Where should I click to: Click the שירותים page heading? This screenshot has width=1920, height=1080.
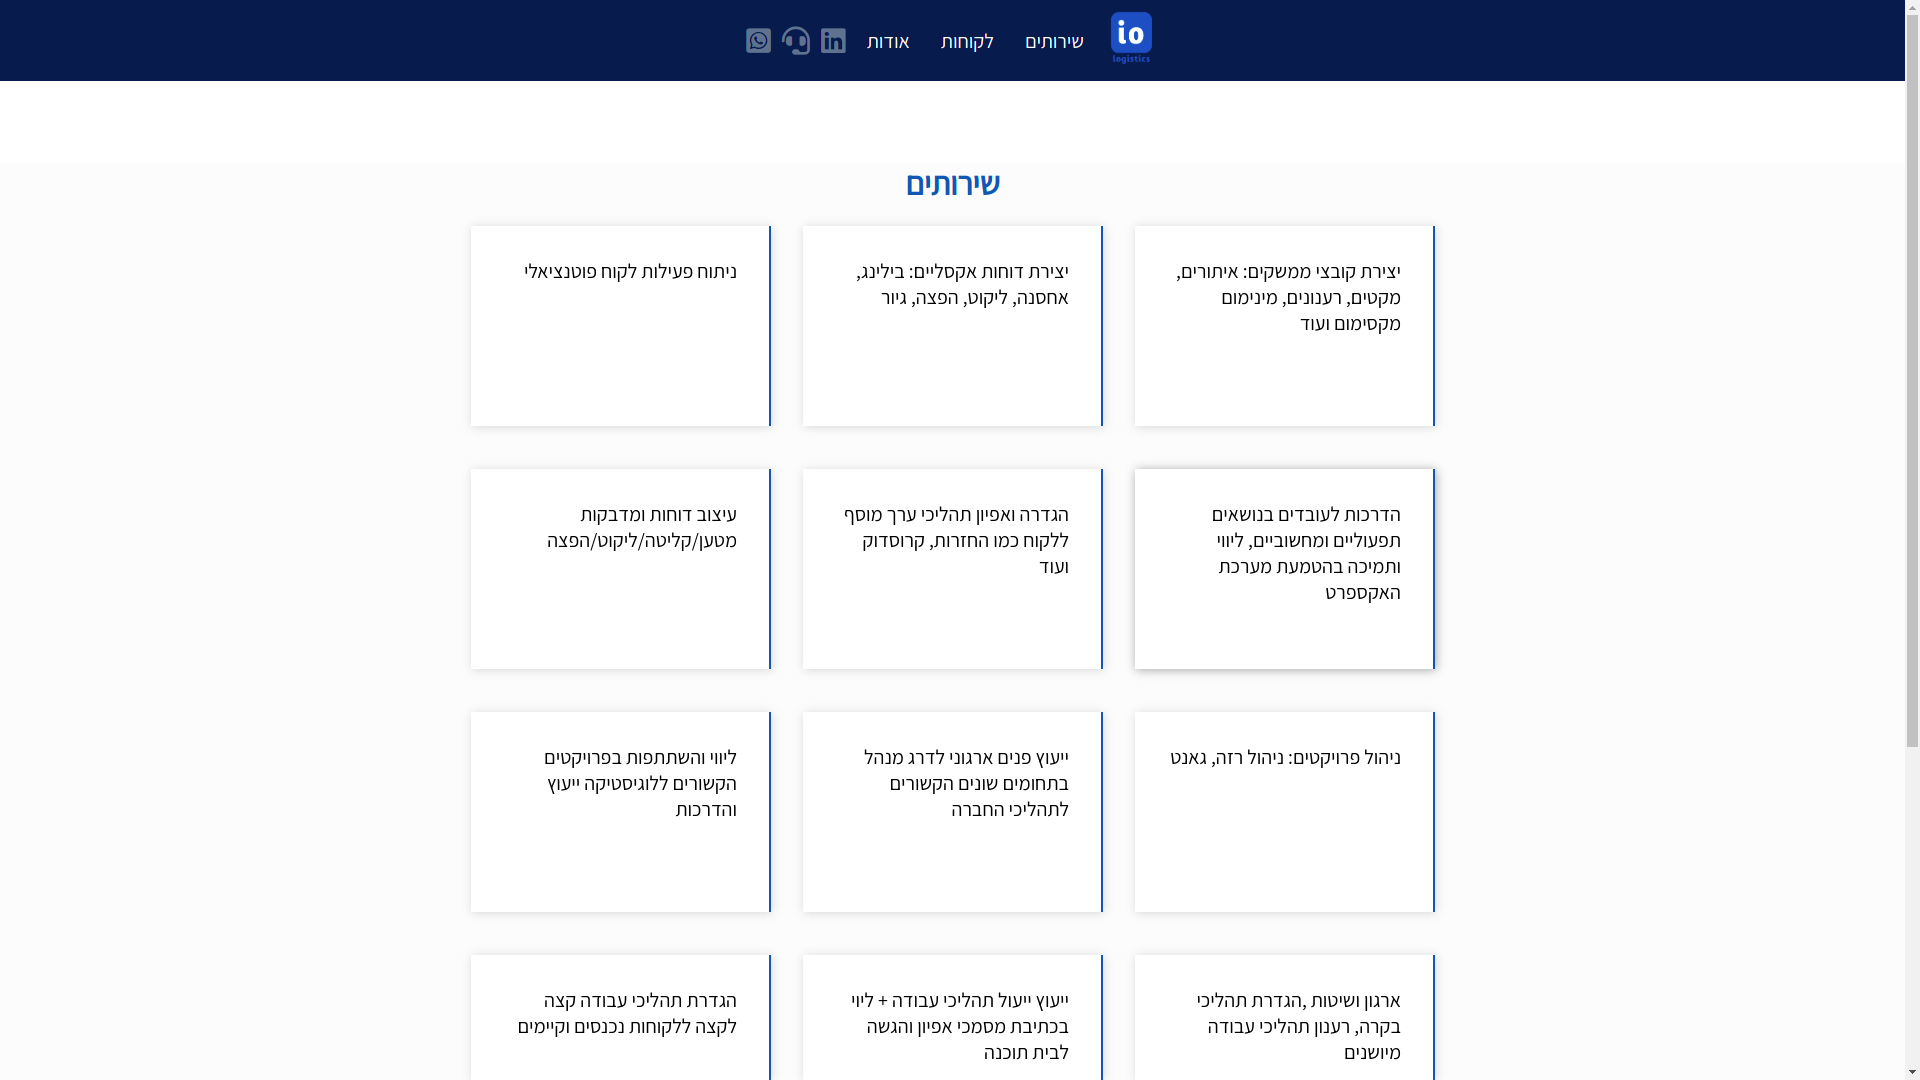pos(953,184)
